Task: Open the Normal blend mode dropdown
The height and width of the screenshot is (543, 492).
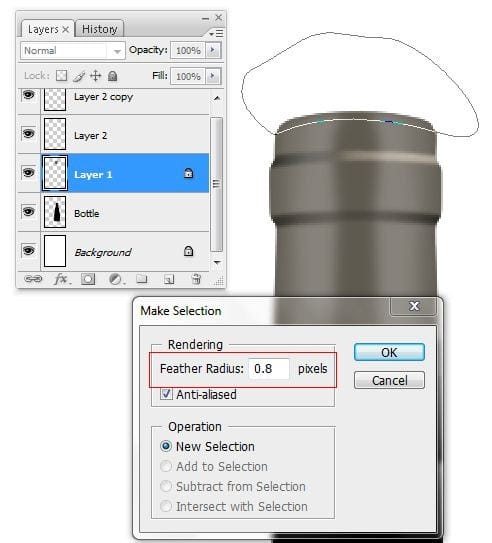Action: (72, 51)
